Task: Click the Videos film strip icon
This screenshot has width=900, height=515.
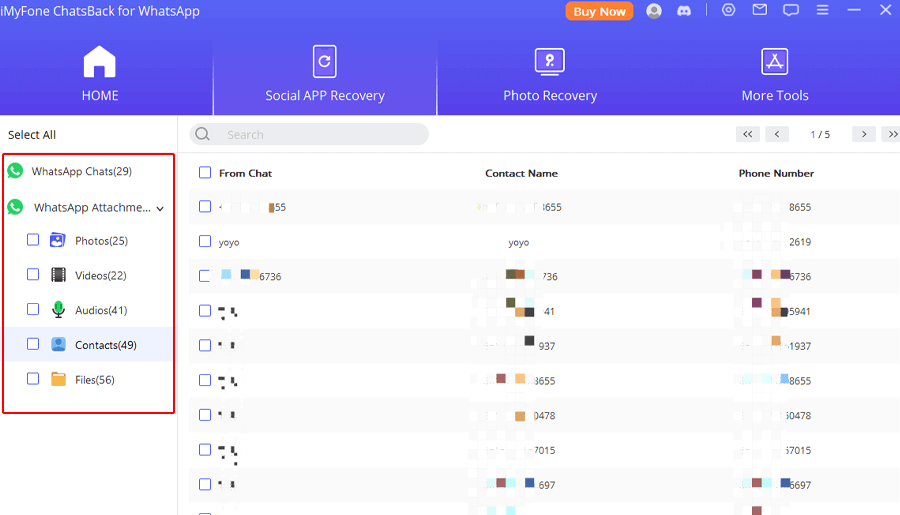Action: click(58, 276)
